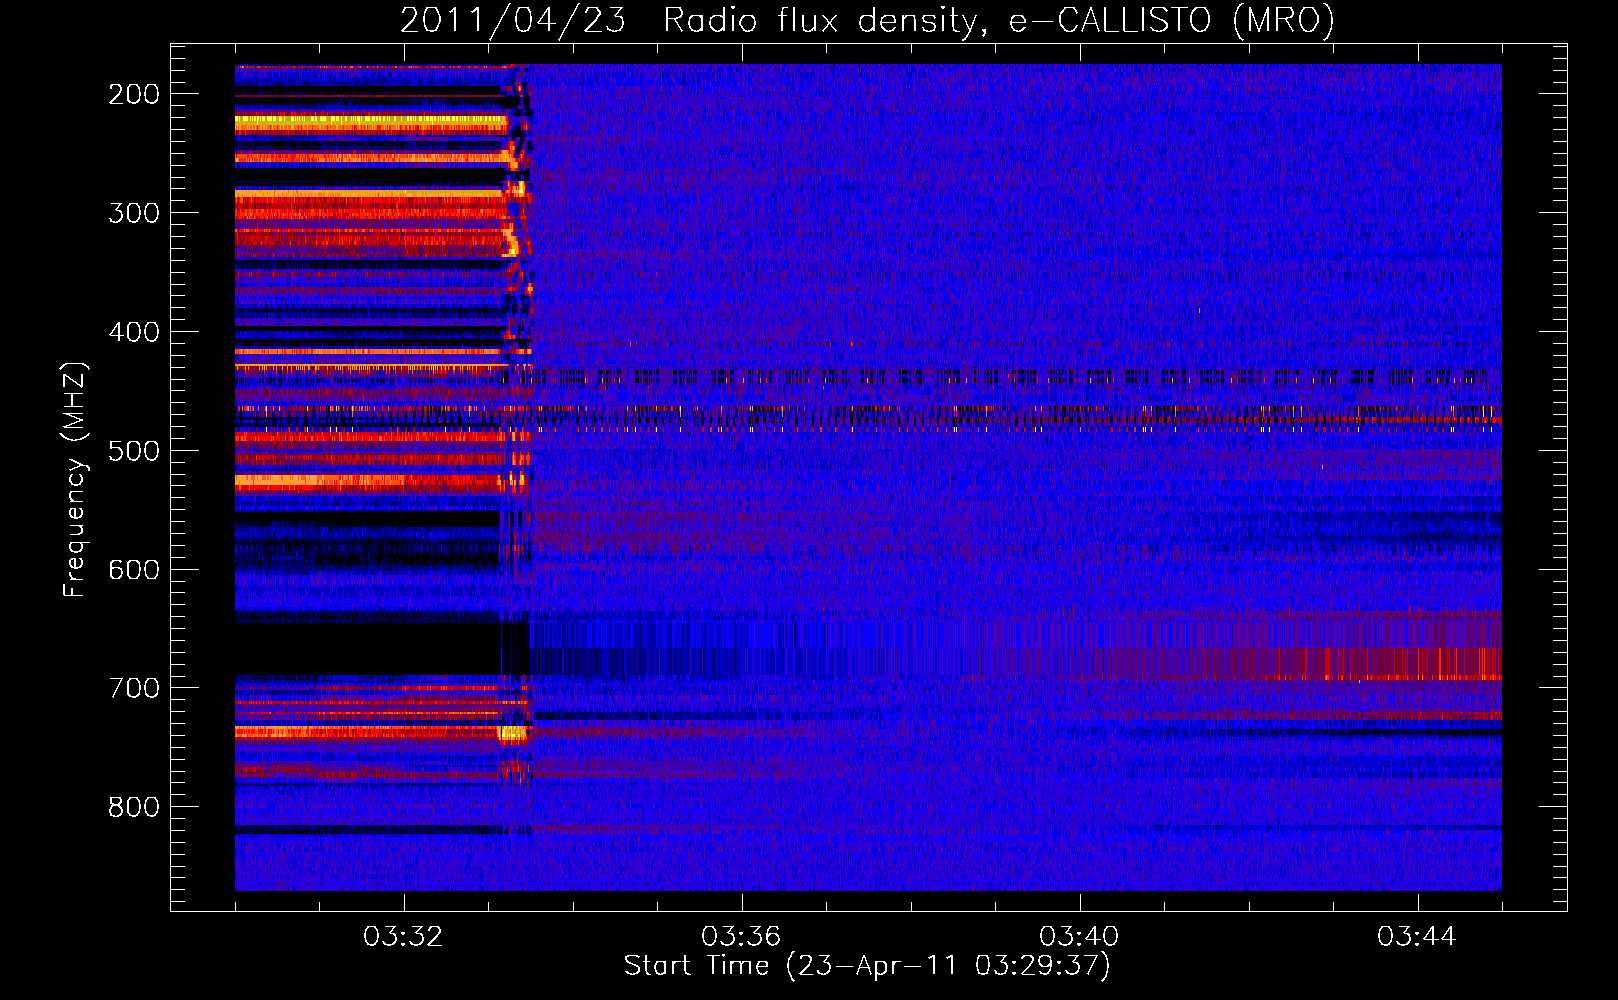Click the 03:32 time tick label
The image size is (1618, 1000).
(403, 937)
